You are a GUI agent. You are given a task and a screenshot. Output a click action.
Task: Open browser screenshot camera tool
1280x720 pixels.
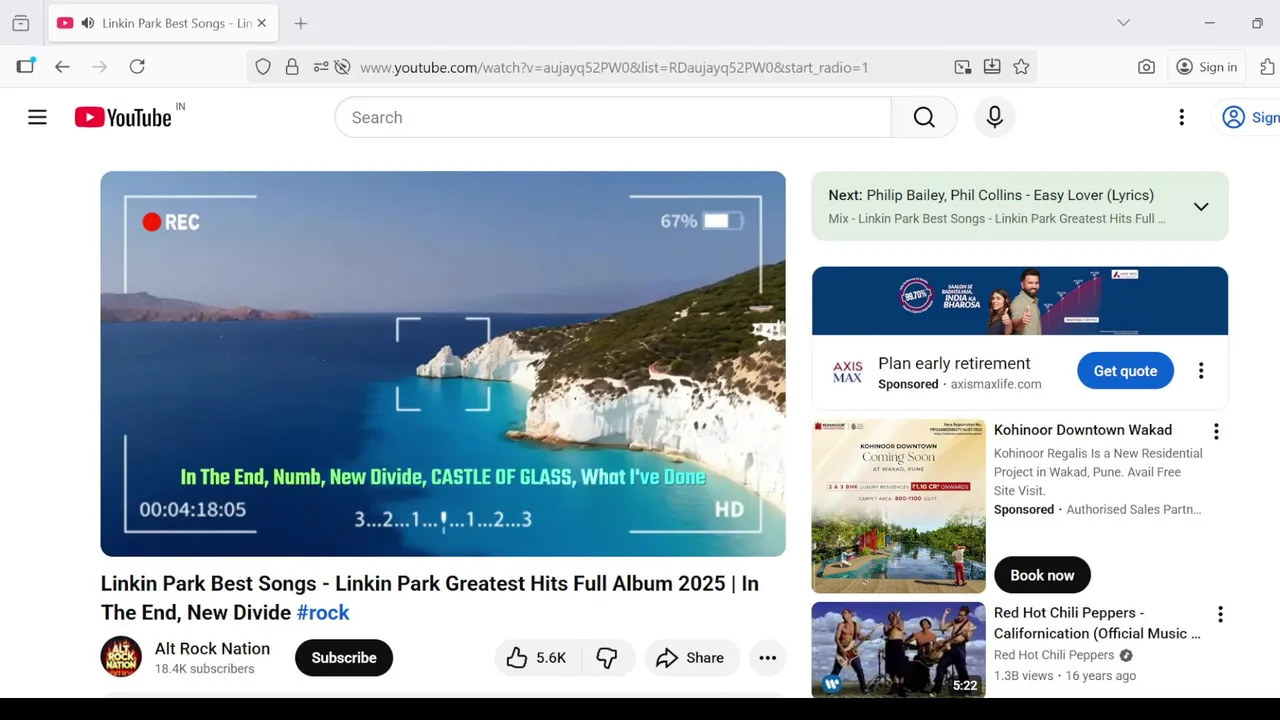[x=1146, y=67]
